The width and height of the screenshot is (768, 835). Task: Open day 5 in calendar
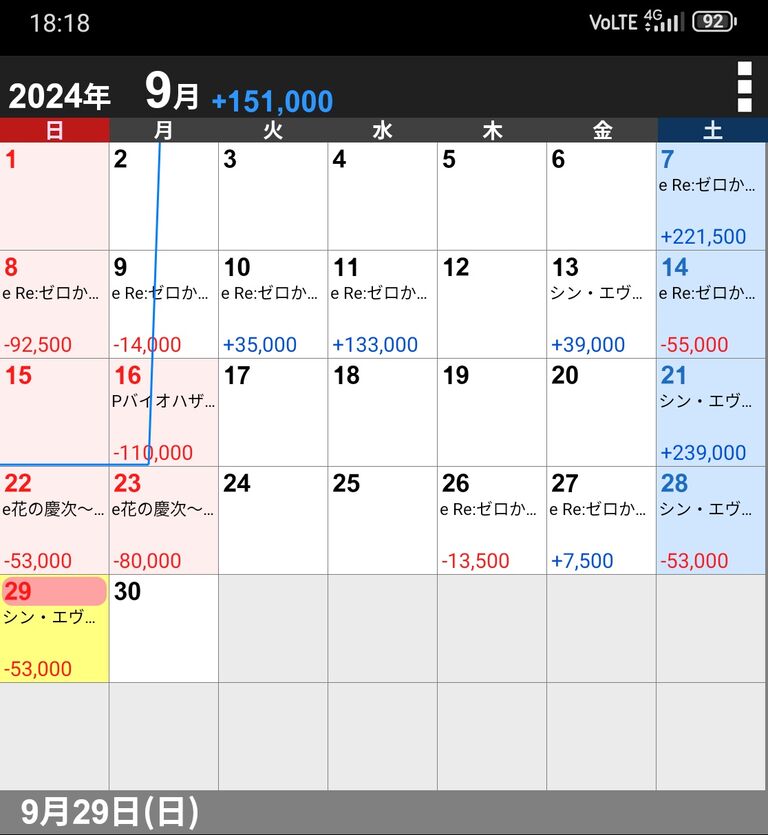point(492,196)
